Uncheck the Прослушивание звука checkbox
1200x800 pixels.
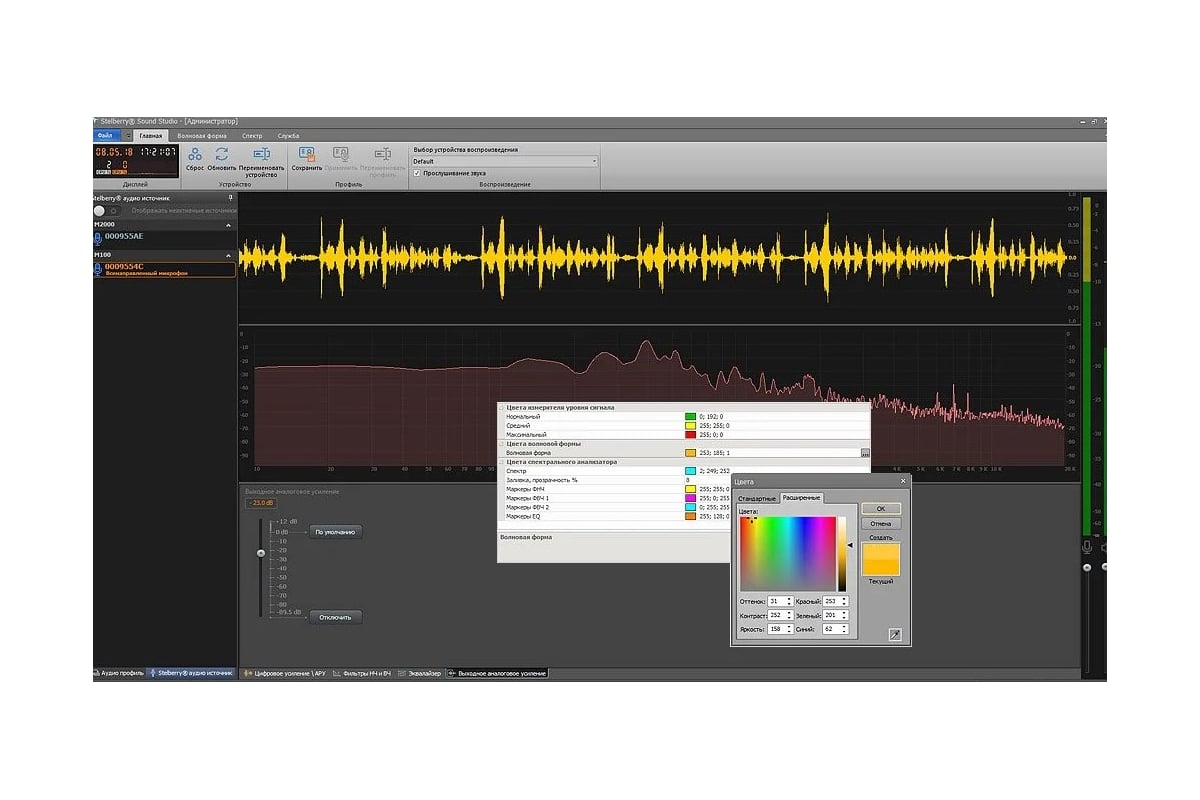[x=417, y=172]
